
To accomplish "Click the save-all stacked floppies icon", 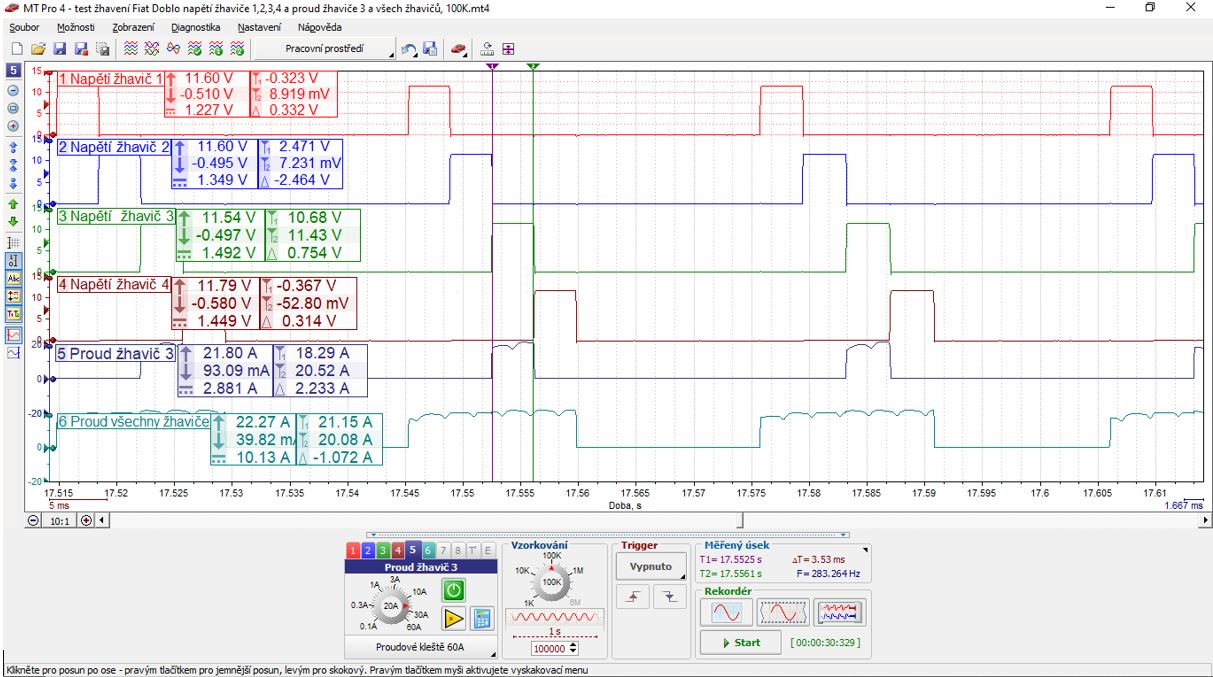I will [x=103, y=49].
